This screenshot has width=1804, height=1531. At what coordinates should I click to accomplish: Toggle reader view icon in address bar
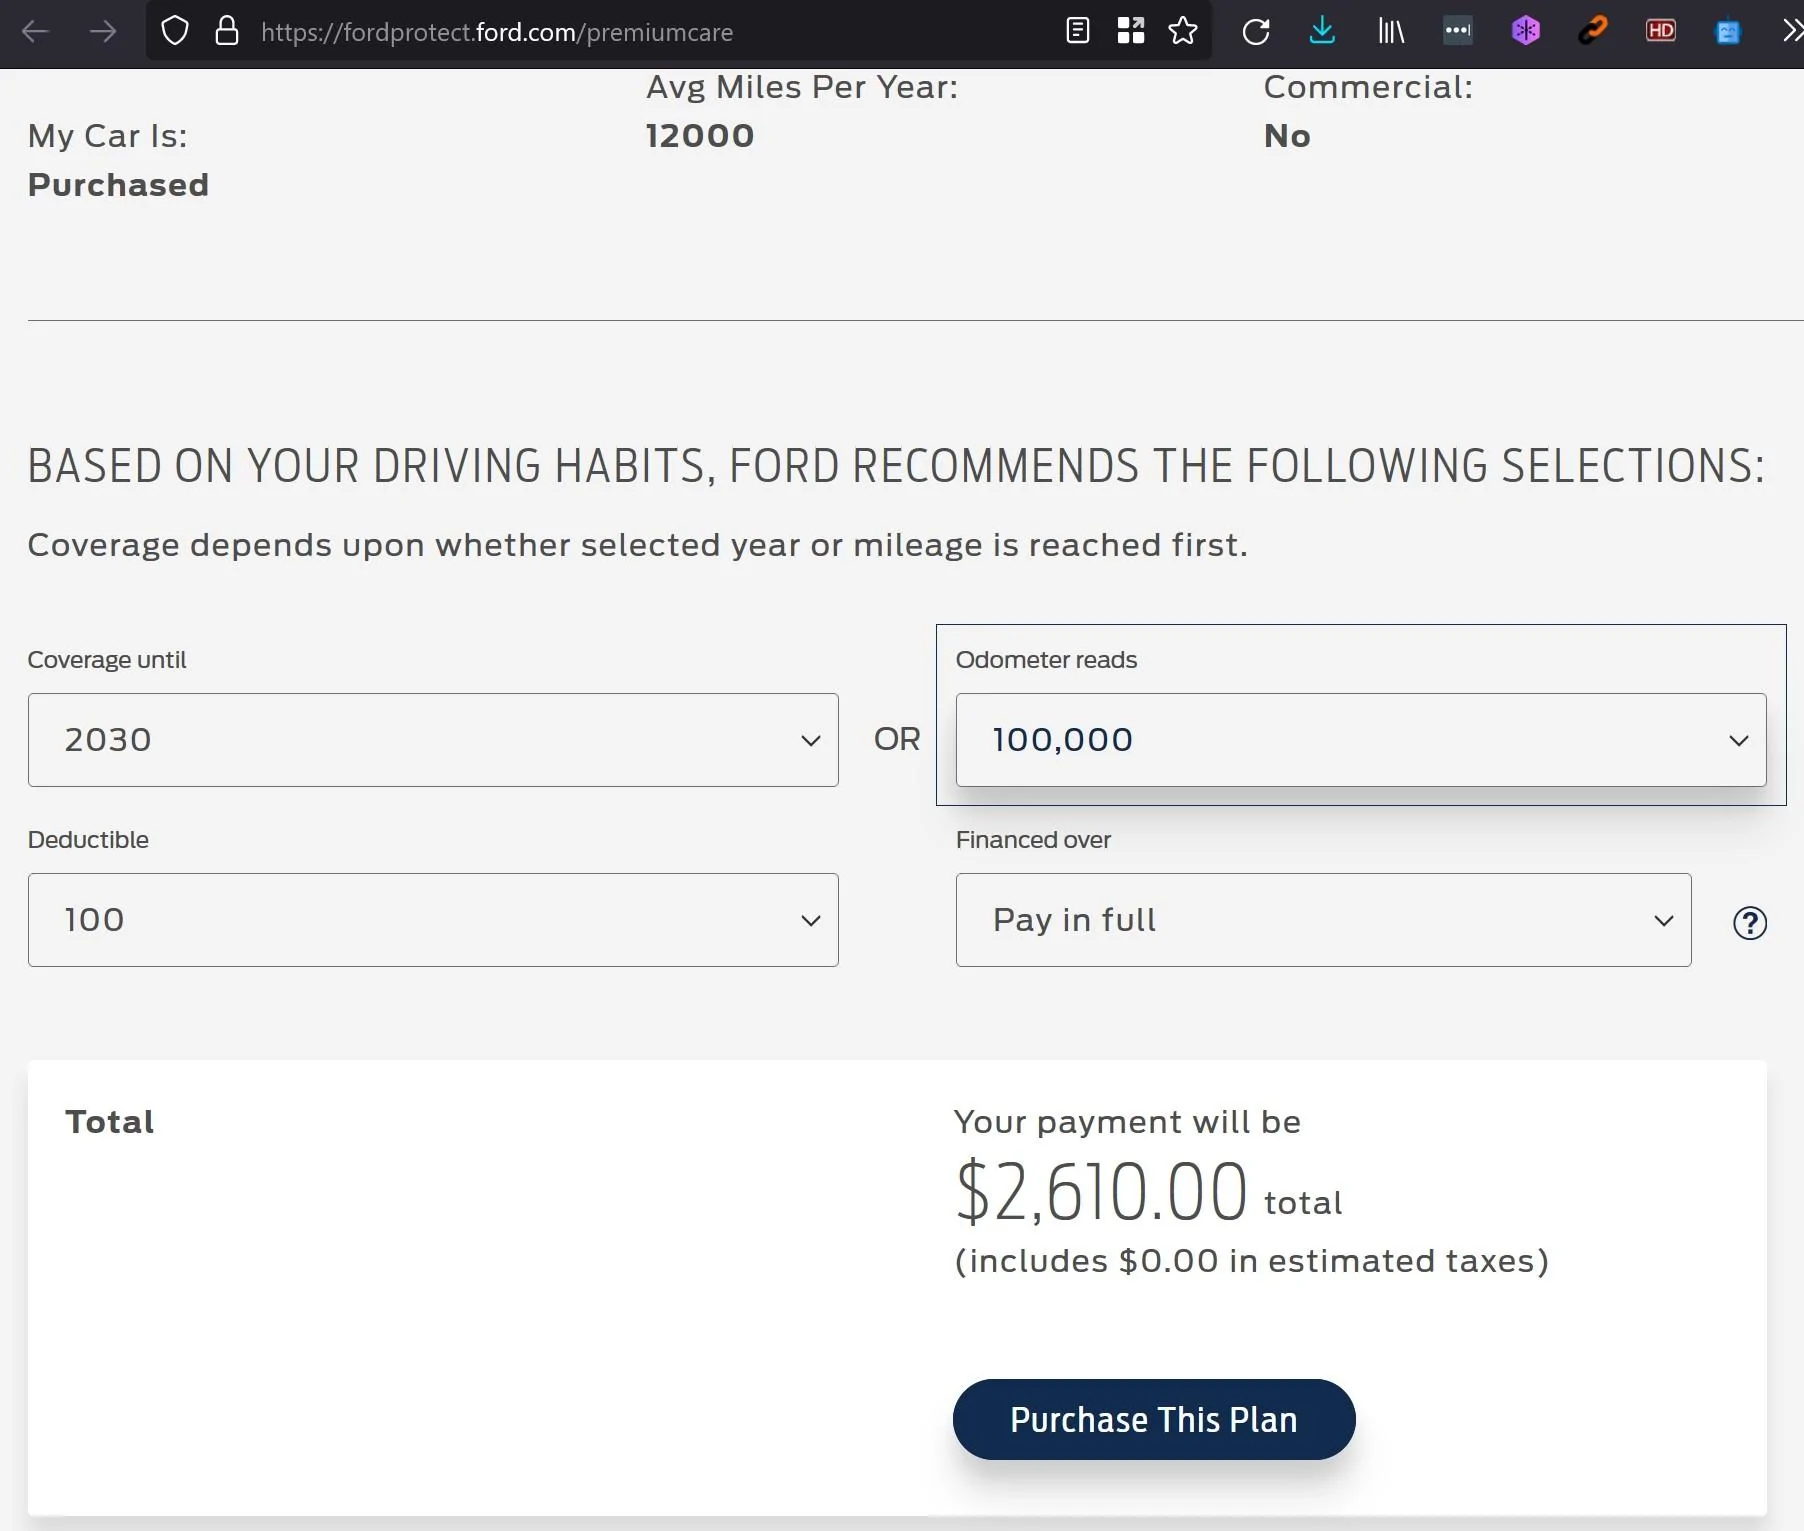click(1078, 32)
